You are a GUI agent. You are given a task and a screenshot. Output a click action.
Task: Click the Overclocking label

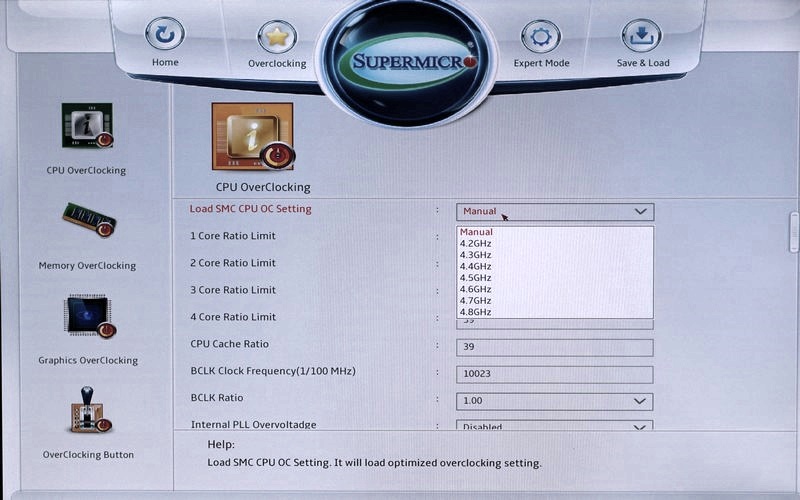coord(277,64)
